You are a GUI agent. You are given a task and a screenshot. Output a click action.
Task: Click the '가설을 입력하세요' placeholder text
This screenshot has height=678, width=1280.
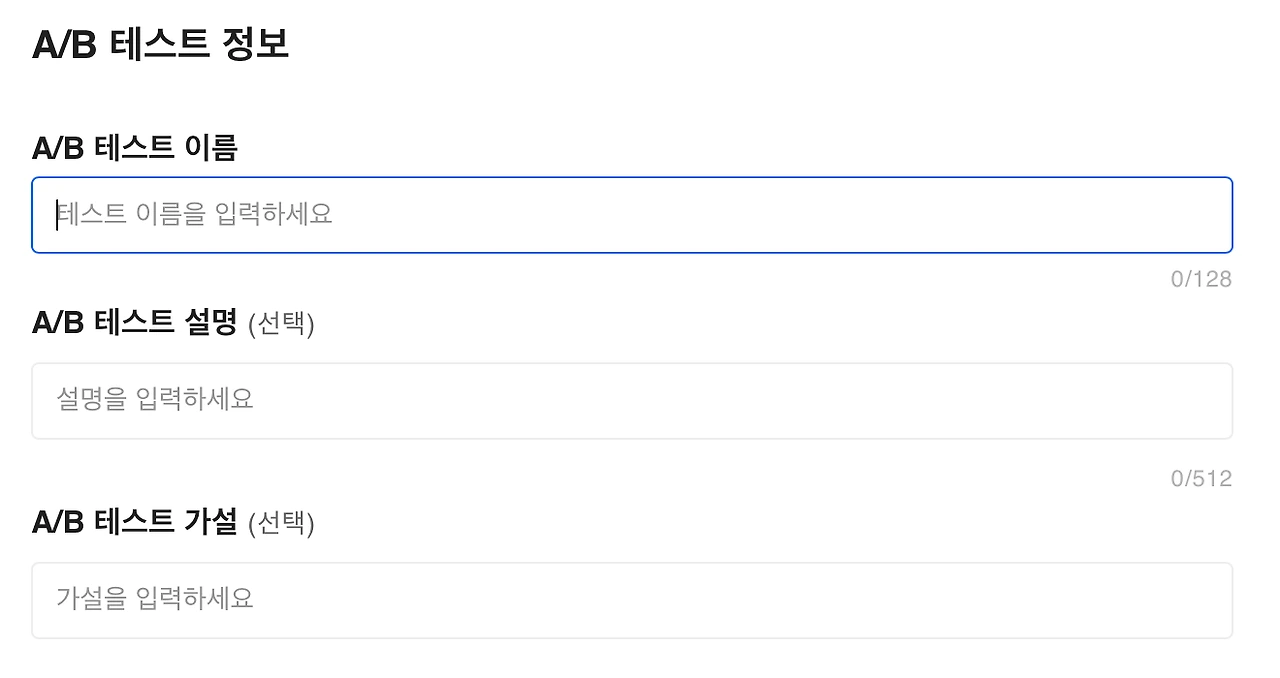[155, 599]
